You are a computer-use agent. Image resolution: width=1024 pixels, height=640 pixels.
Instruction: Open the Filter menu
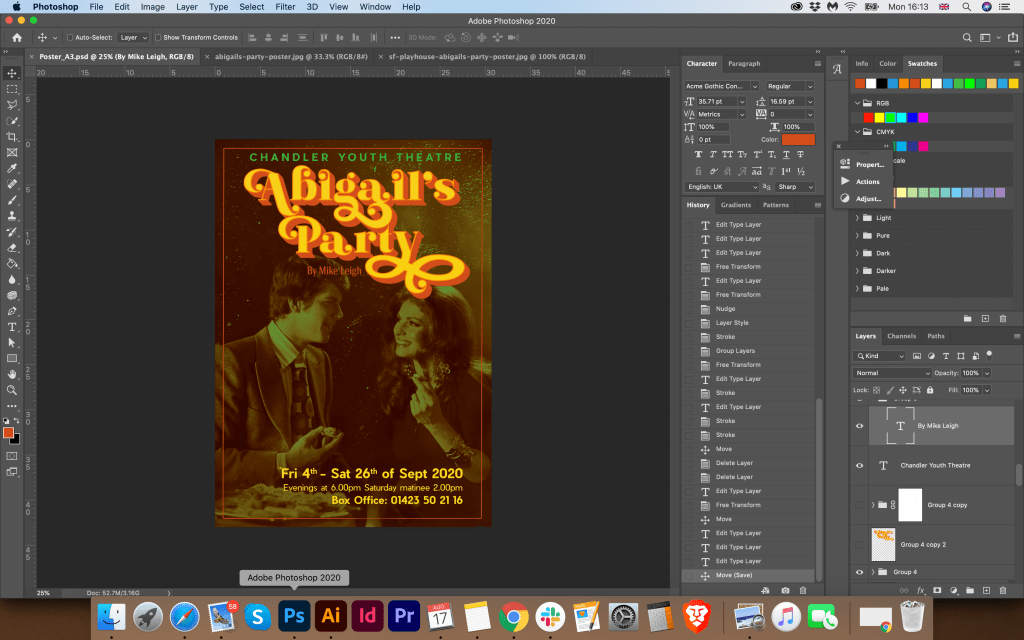pyautogui.click(x=285, y=7)
